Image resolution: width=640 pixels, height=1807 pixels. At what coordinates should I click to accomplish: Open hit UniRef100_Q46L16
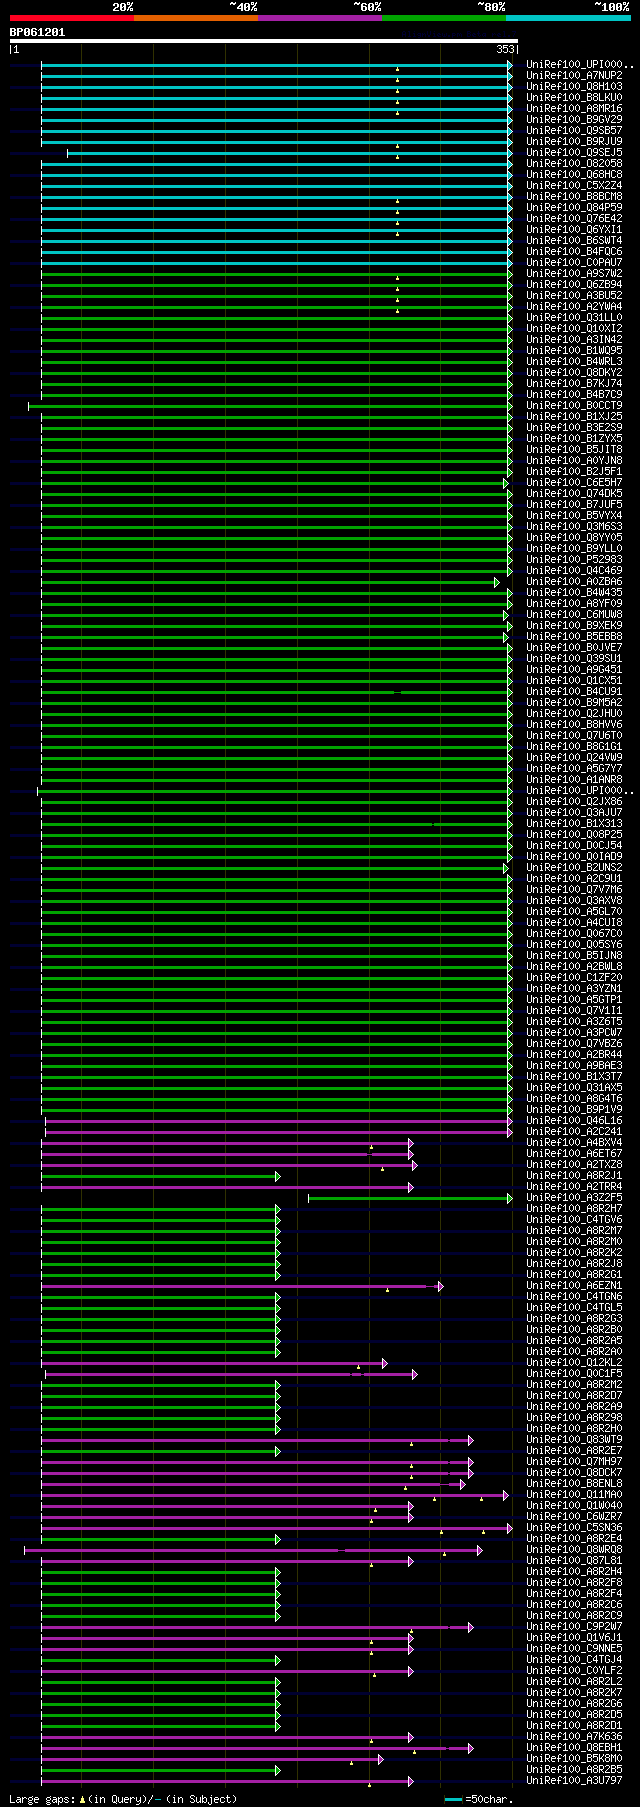point(574,1120)
